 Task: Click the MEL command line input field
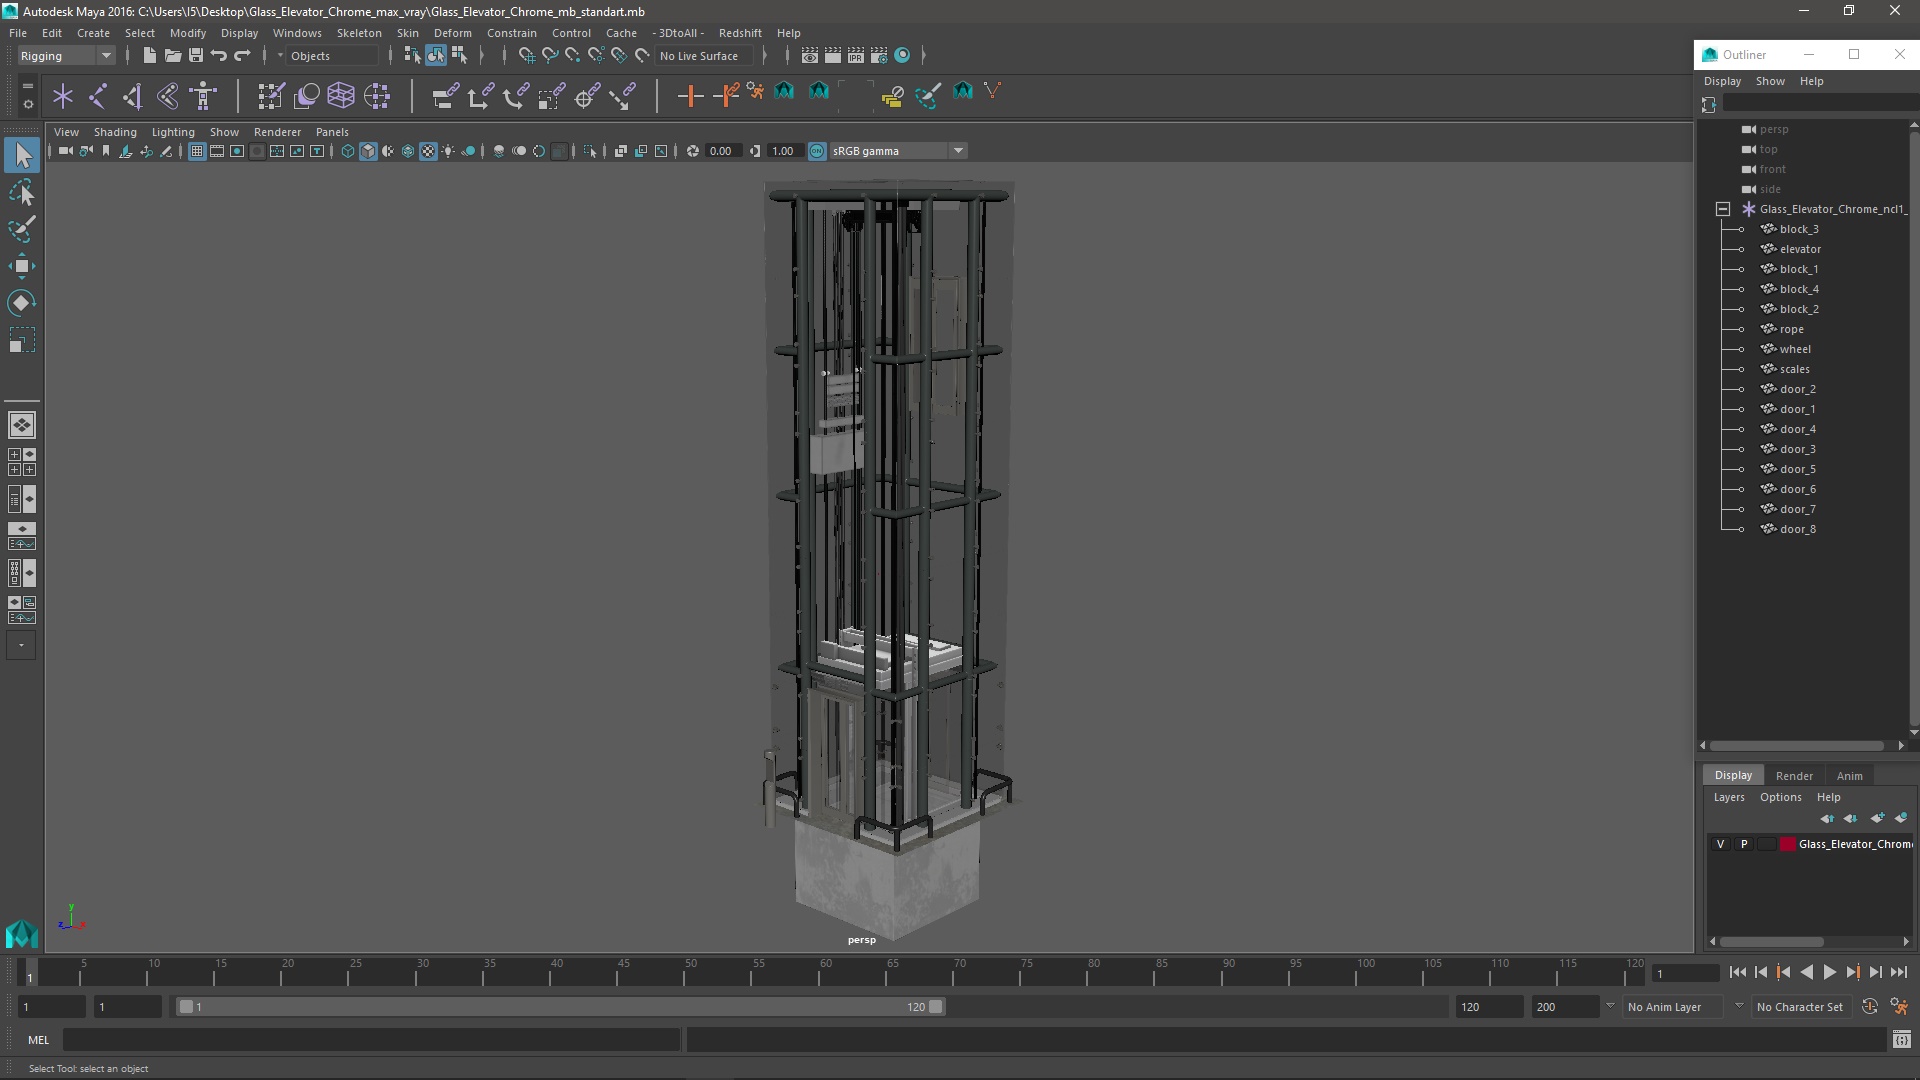coord(372,1040)
